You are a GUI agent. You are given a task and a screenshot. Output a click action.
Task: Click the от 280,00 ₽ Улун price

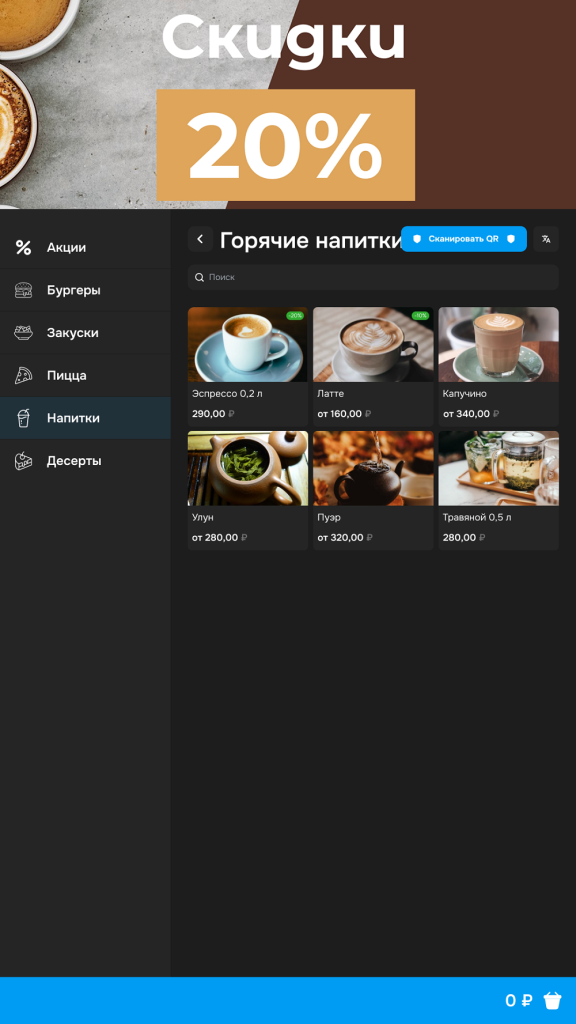click(219, 537)
